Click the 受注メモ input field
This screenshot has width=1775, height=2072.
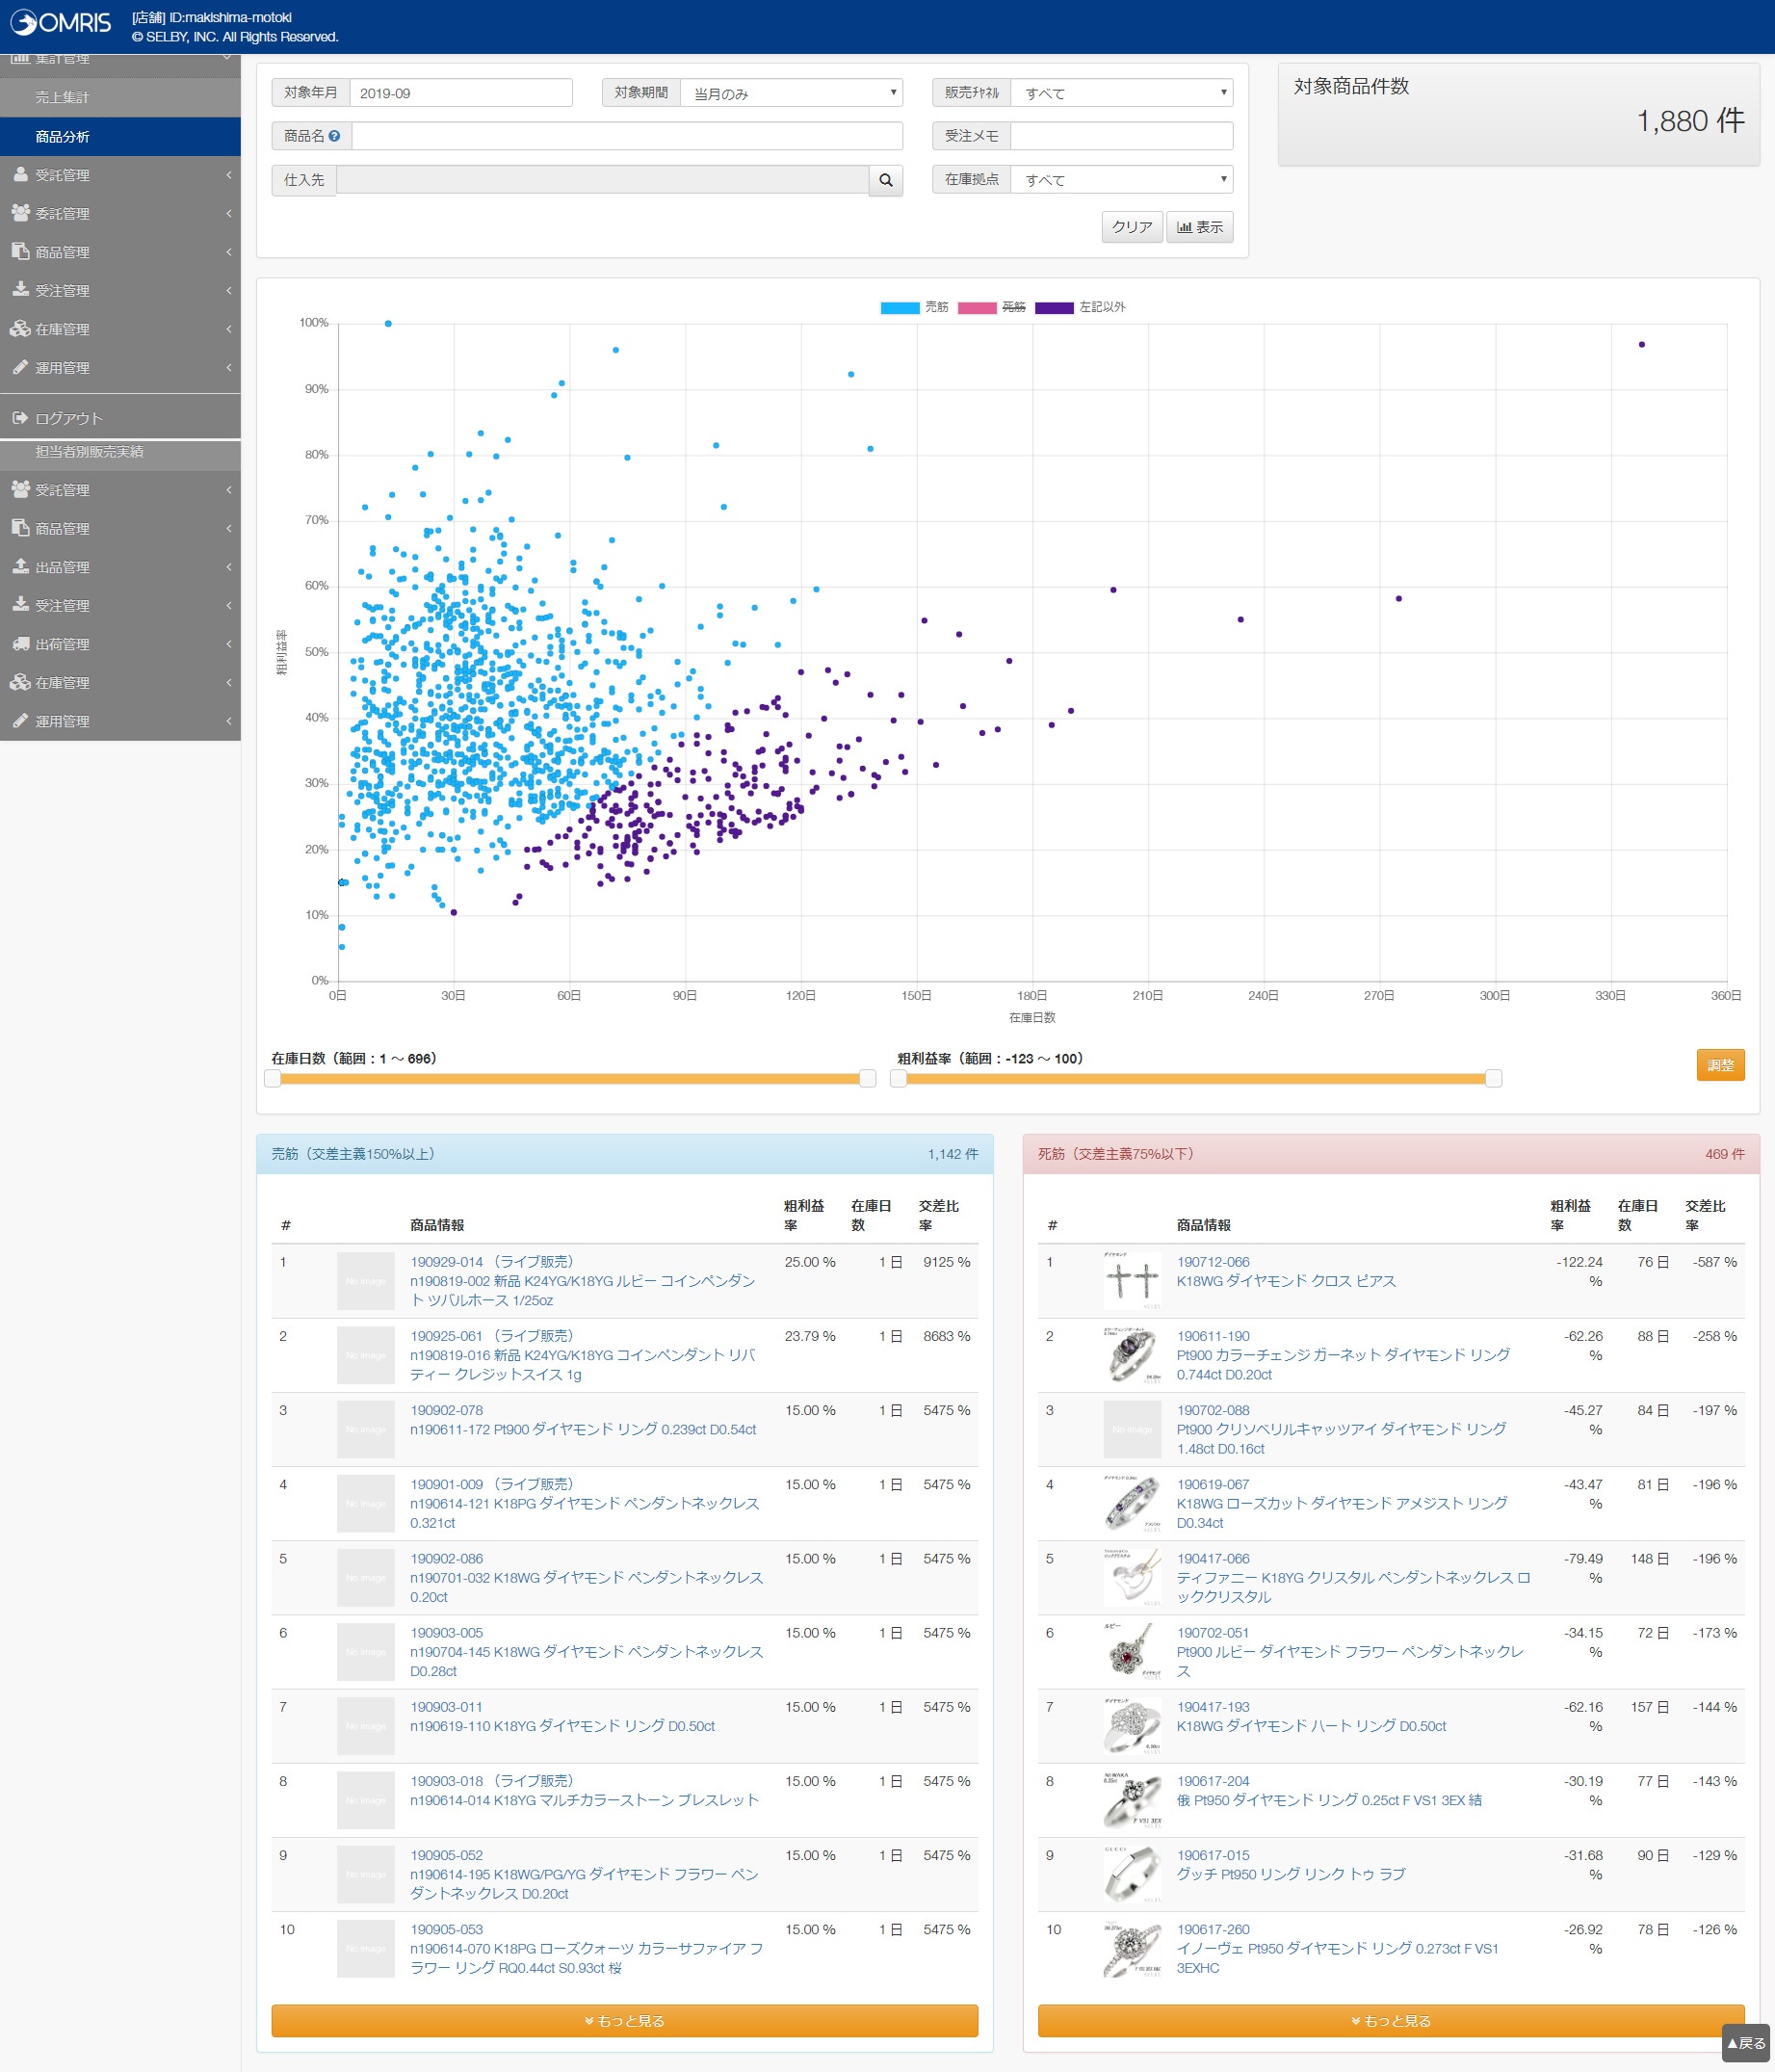click(x=1121, y=136)
